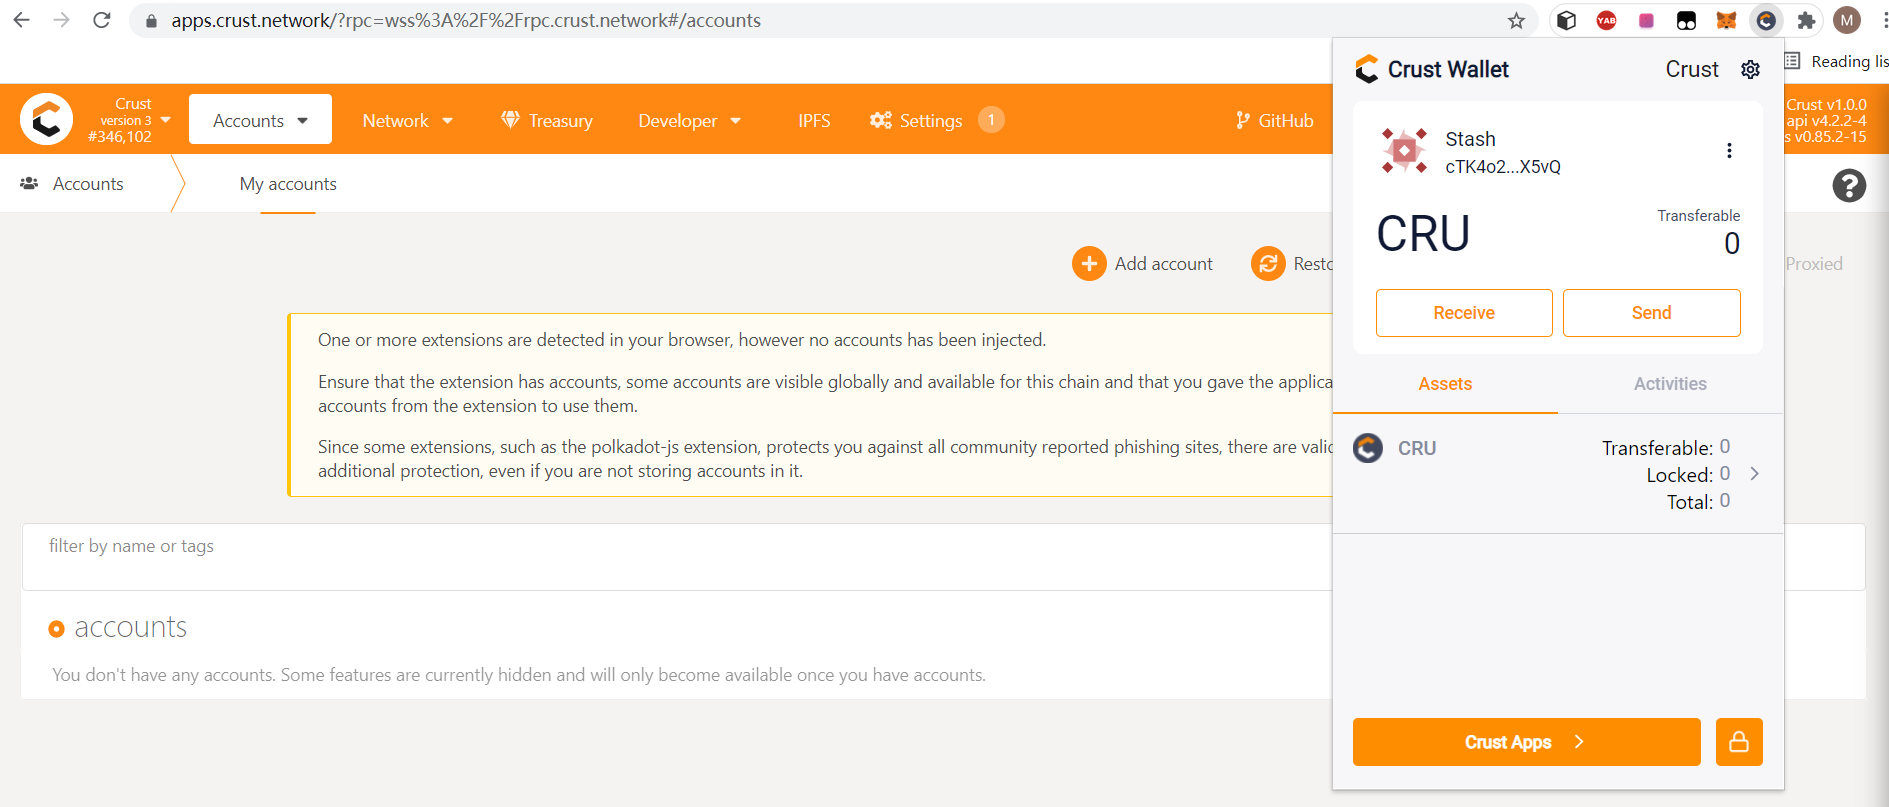The height and width of the screenshot is (807, 1889).
Task: Click the Restore circular arrows icon
Action: pos(1268,264)
